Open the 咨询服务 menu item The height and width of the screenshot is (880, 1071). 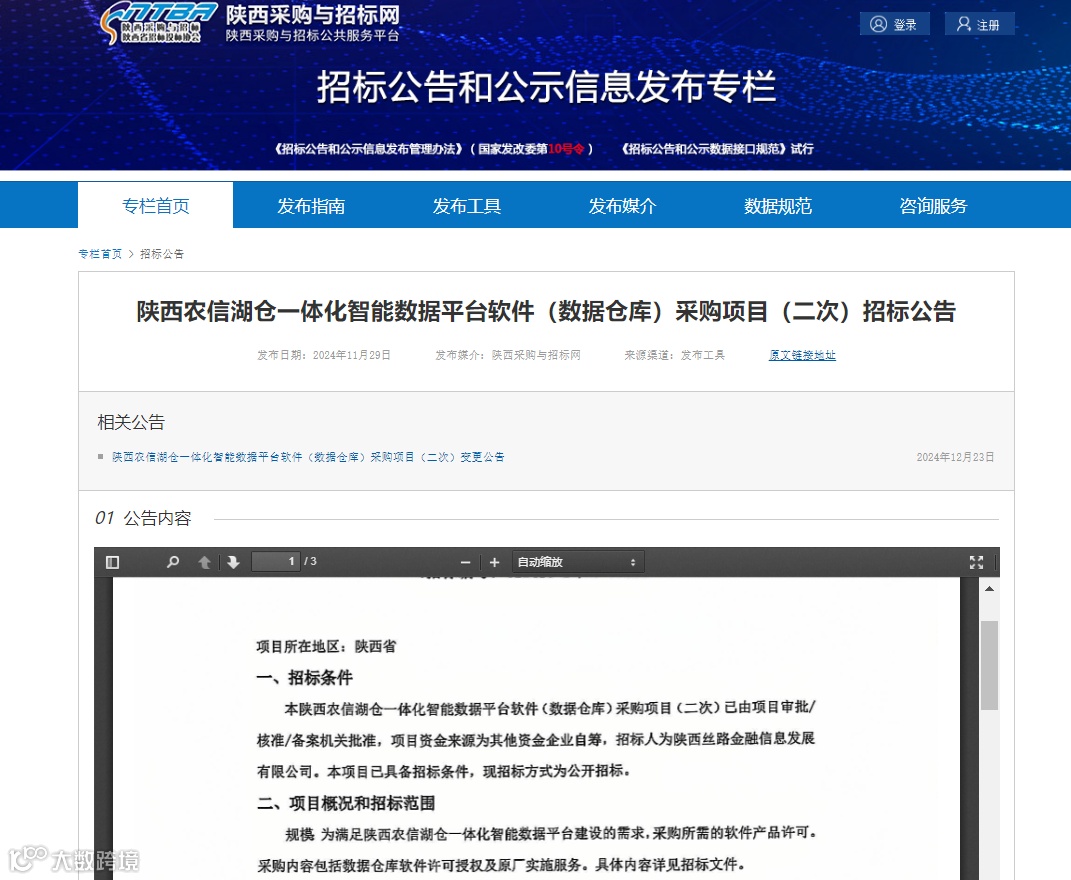(934, 206)
